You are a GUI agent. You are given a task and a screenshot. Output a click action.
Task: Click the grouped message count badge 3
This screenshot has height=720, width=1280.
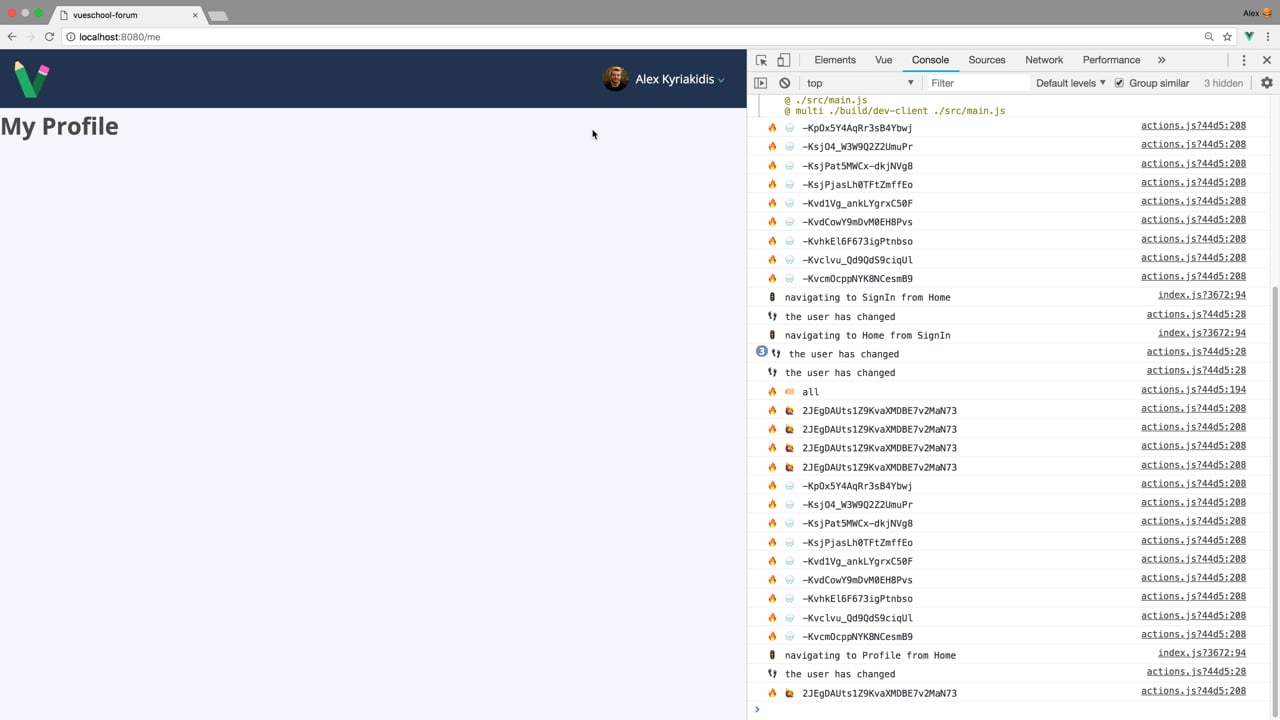point(761,352)
